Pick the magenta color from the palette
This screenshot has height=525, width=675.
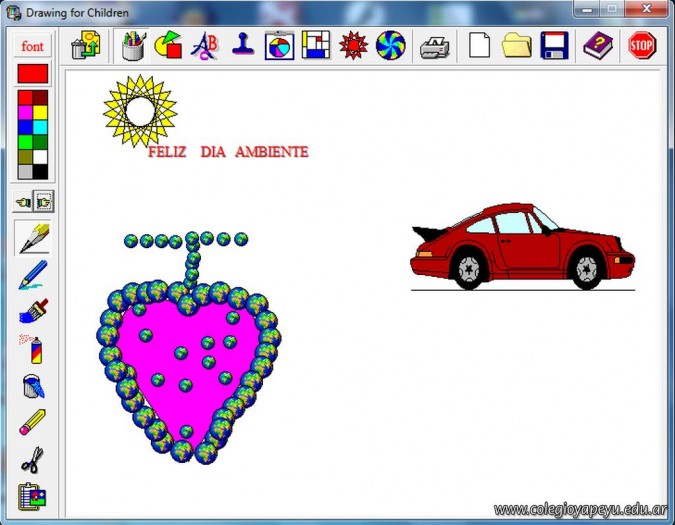coord(25,113)
